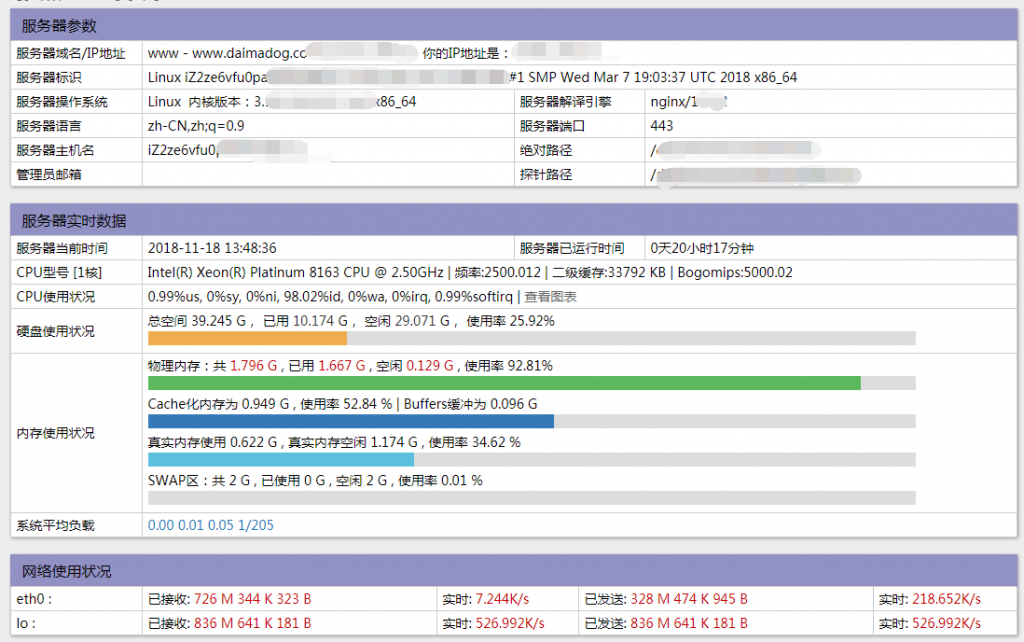This screenshot has width=1024, height=642.
Task: Click the 服务器操作系统 label cell
Action: tap(76, 101)
